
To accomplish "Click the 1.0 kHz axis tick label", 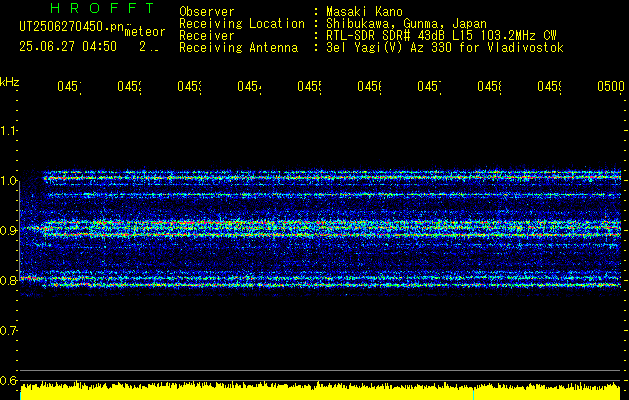I will click(x=8, y=181).
